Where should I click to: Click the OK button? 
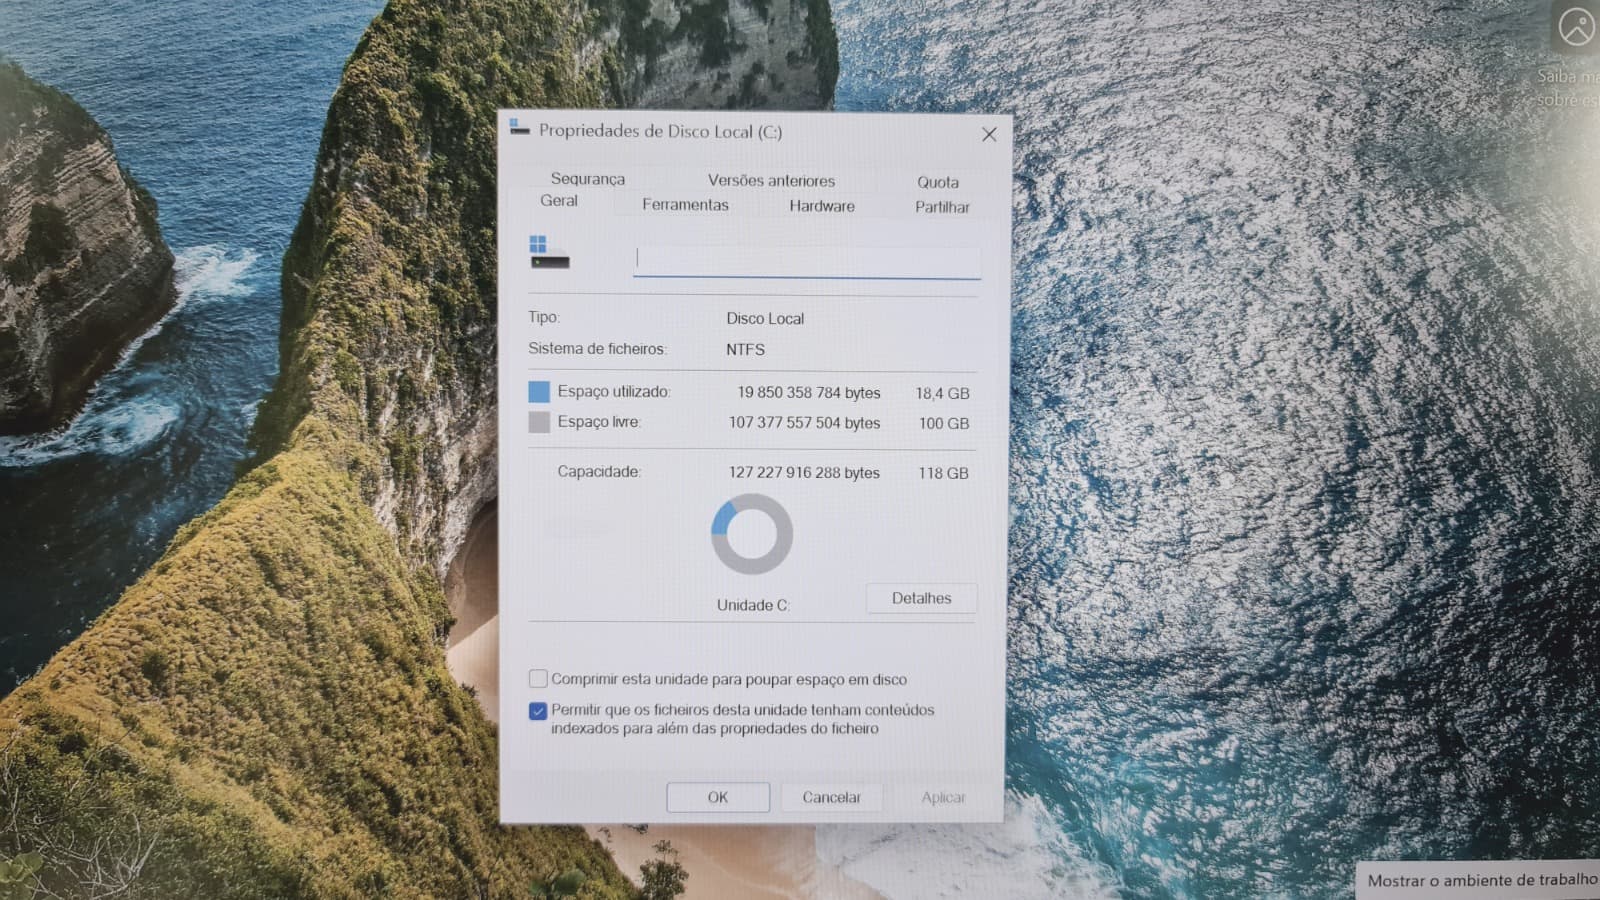coord(718,797)
